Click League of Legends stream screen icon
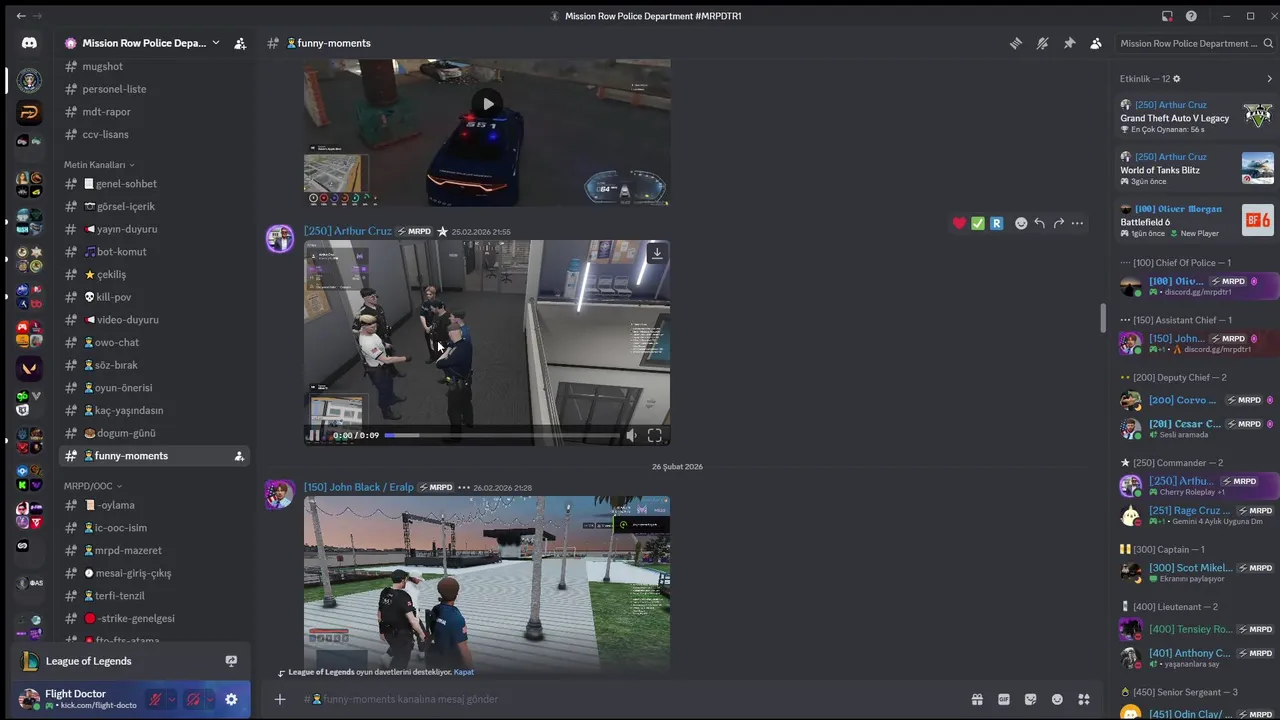This screenshot has width=1280, height=720. click(x=231, y=661)
